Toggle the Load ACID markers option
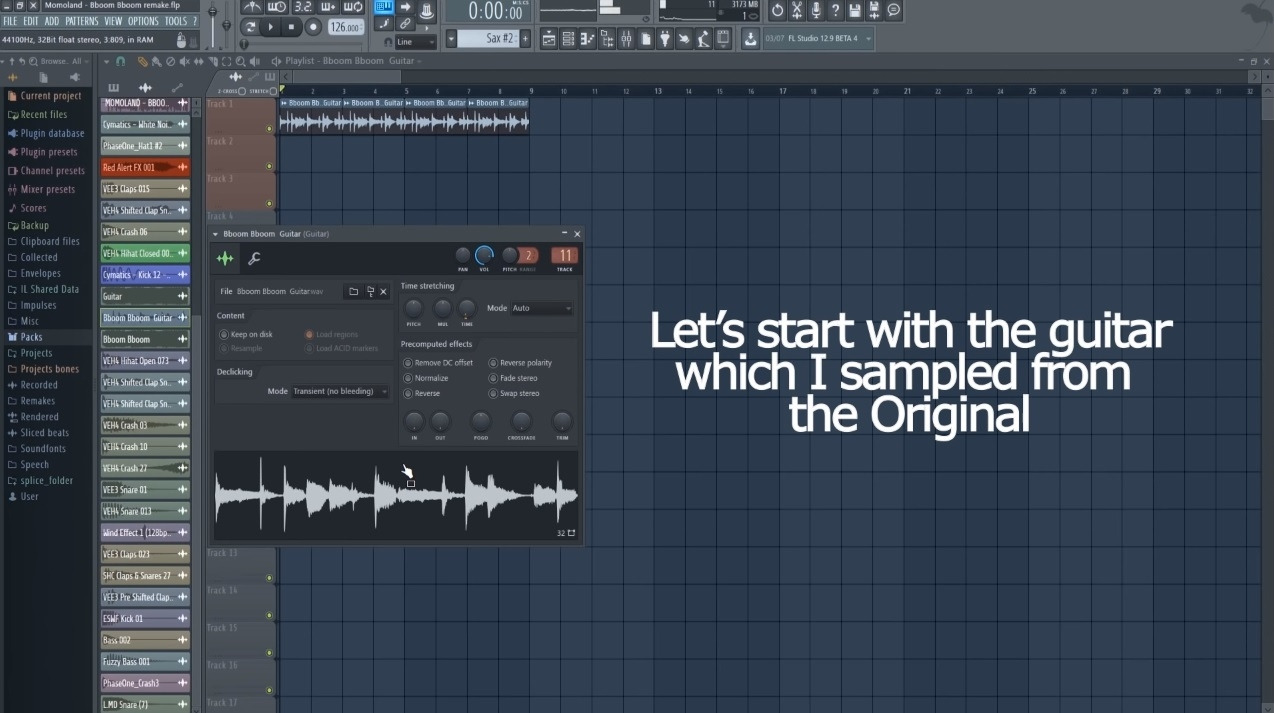1274x713 pixels. 342,348
